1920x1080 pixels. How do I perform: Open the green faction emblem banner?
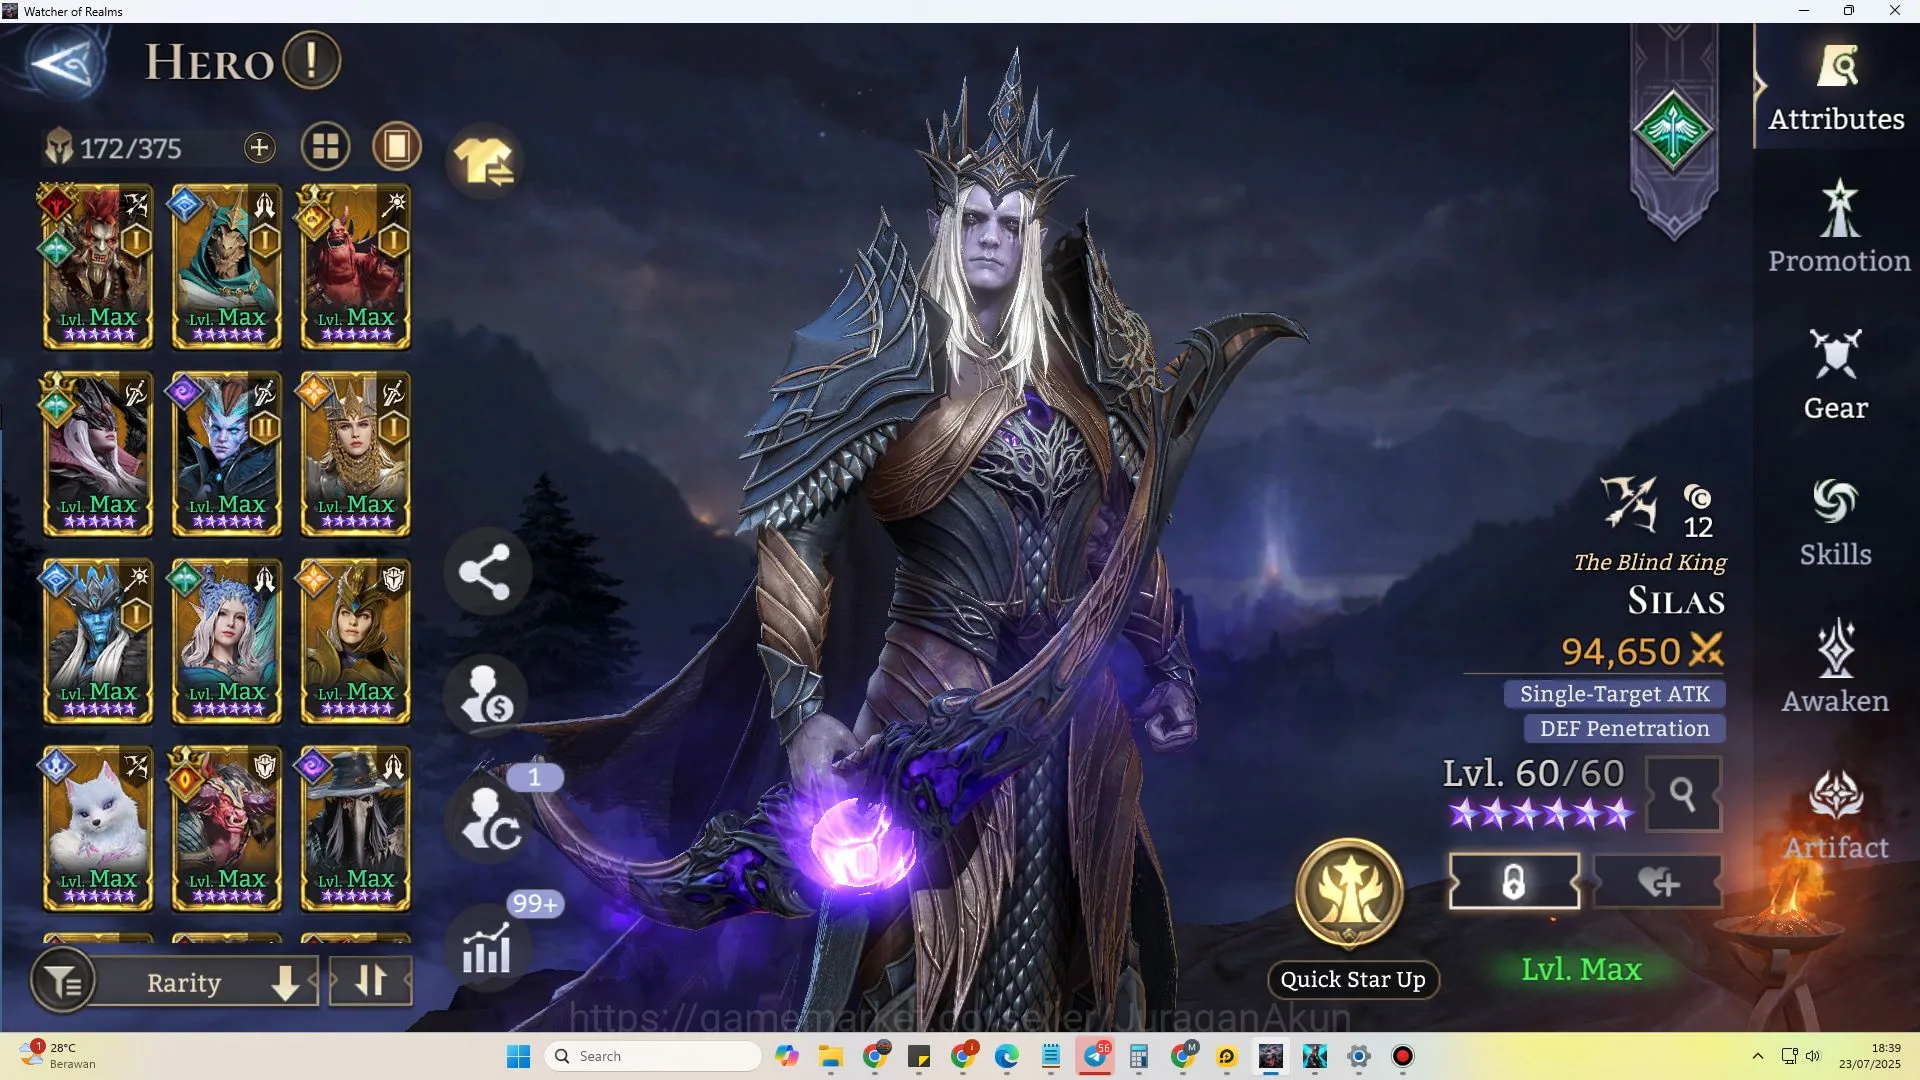click(1673, 130)
